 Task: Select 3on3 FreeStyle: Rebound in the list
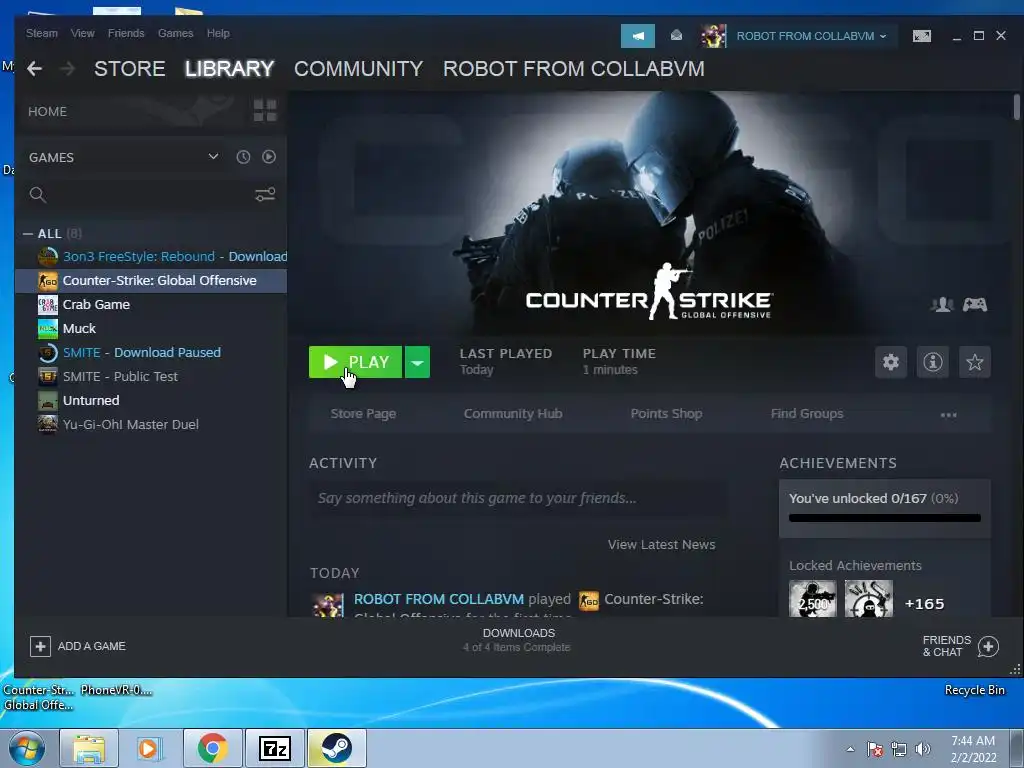click(152, 257)
